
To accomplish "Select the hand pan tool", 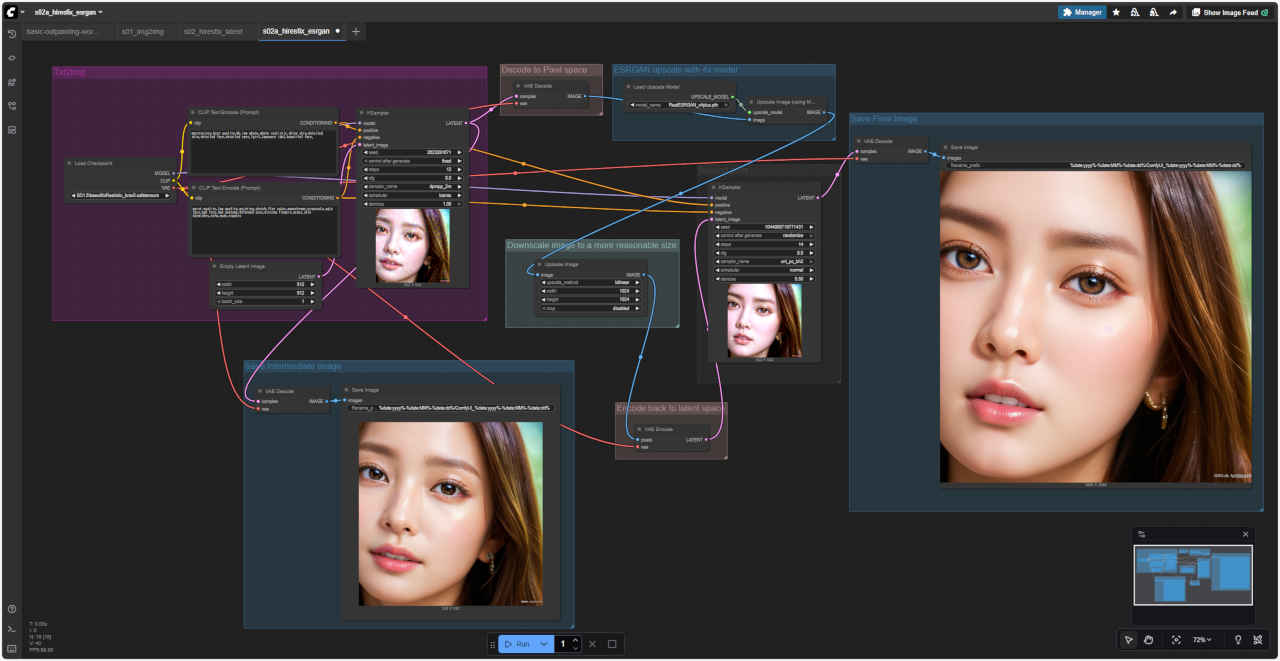I will (x=1149, y=640).
